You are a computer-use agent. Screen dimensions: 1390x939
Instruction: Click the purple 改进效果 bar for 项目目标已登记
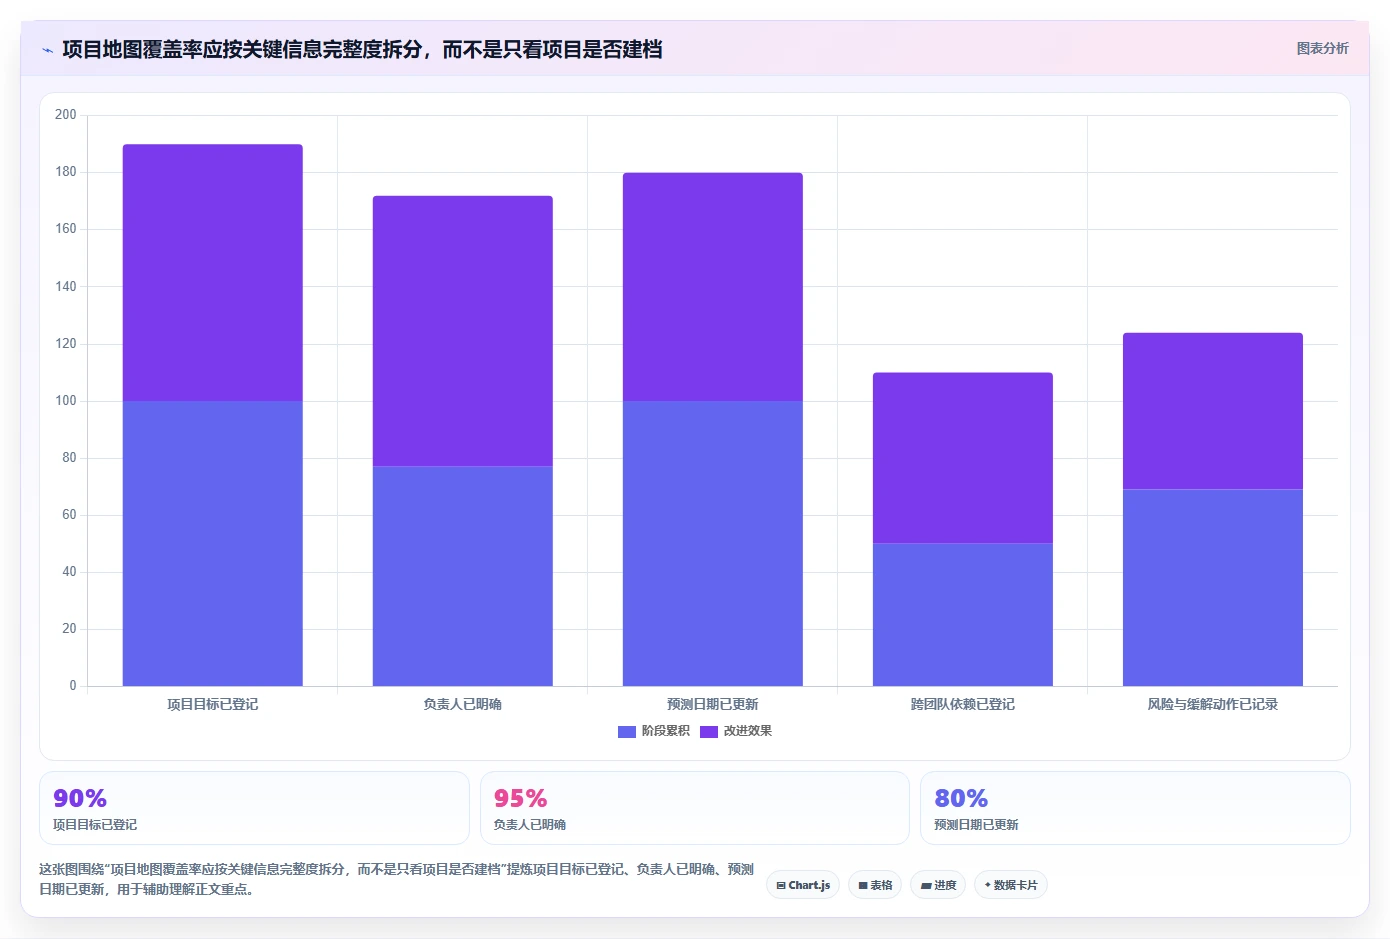(213, 273)
